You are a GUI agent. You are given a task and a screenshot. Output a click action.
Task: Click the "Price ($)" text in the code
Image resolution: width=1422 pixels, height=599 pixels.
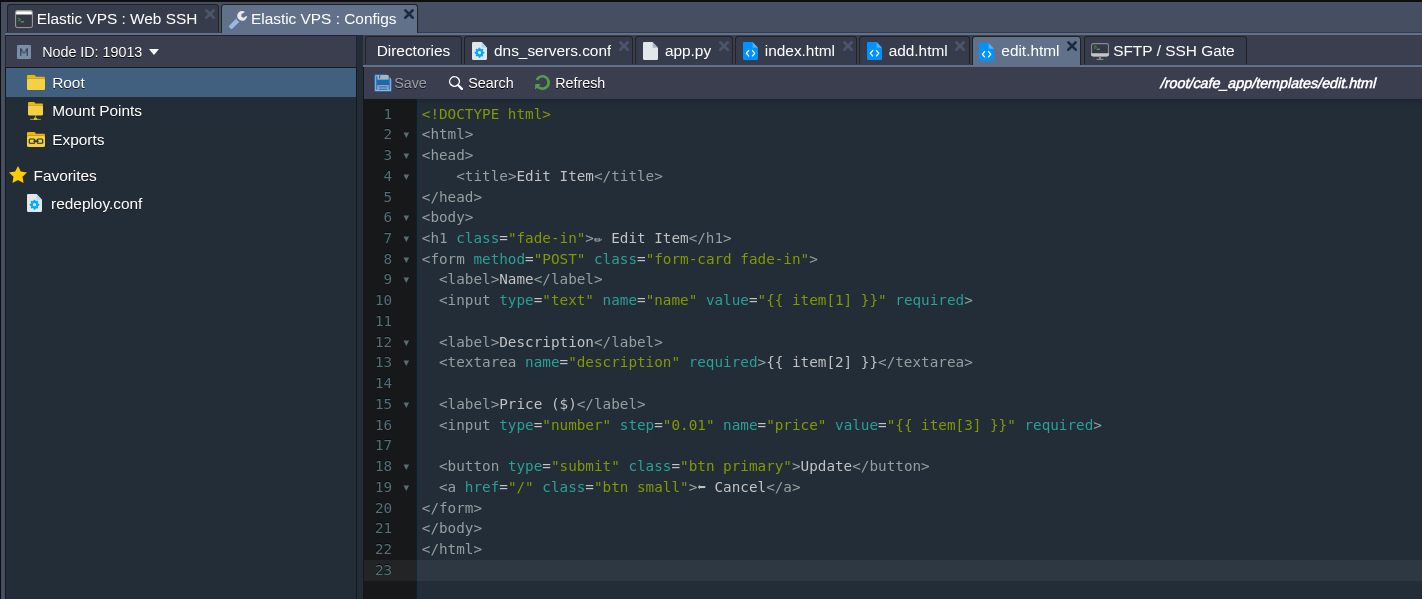point(538,404)
